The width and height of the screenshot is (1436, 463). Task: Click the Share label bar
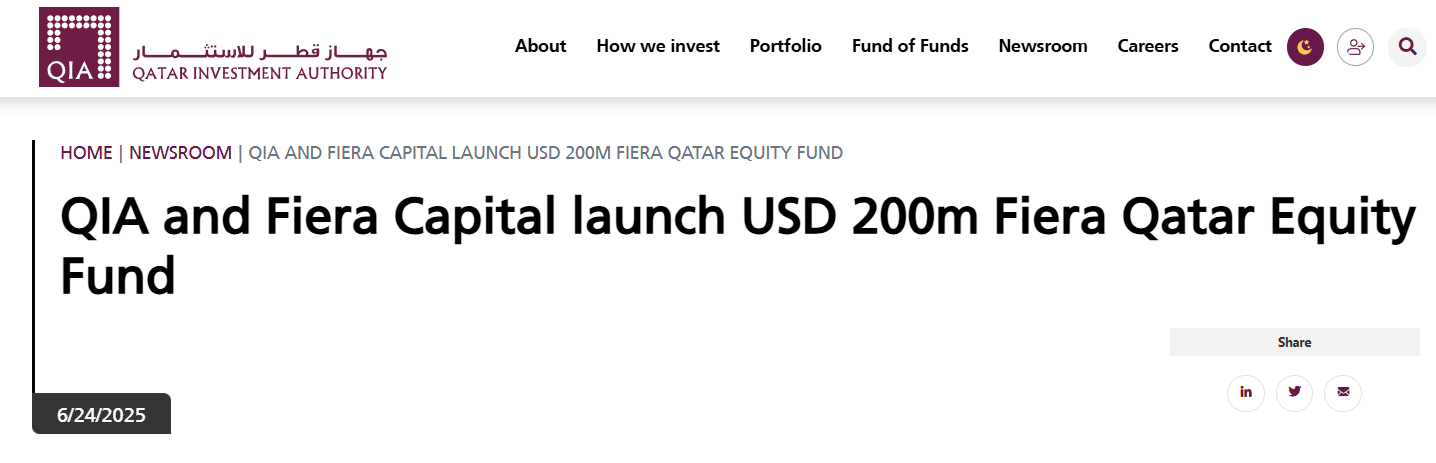[1294, 342]
